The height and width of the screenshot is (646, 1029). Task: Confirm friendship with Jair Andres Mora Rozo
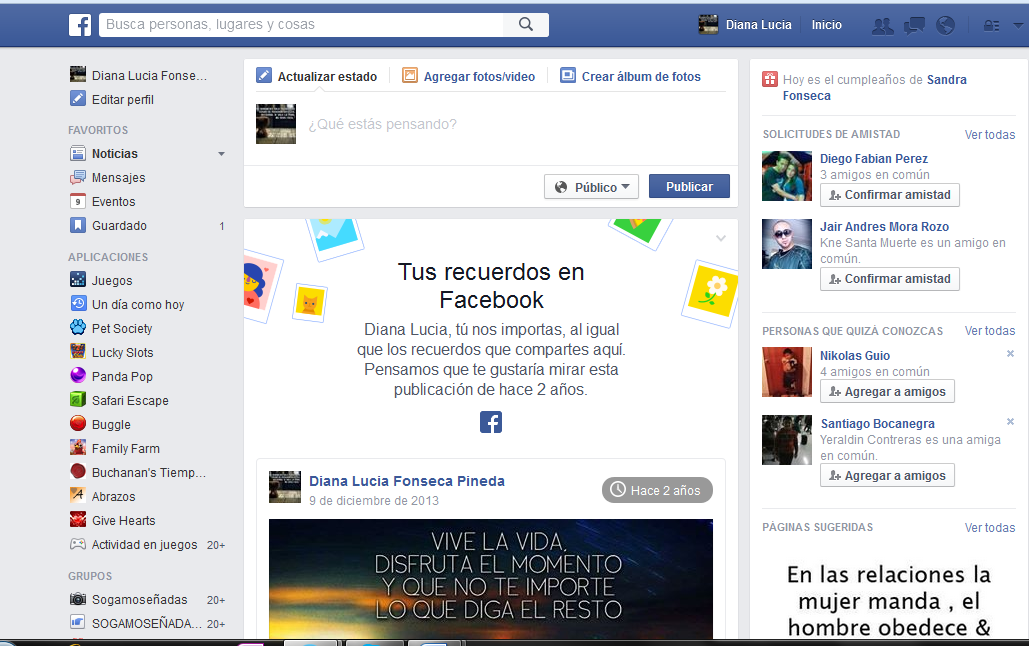coord(889,279)
